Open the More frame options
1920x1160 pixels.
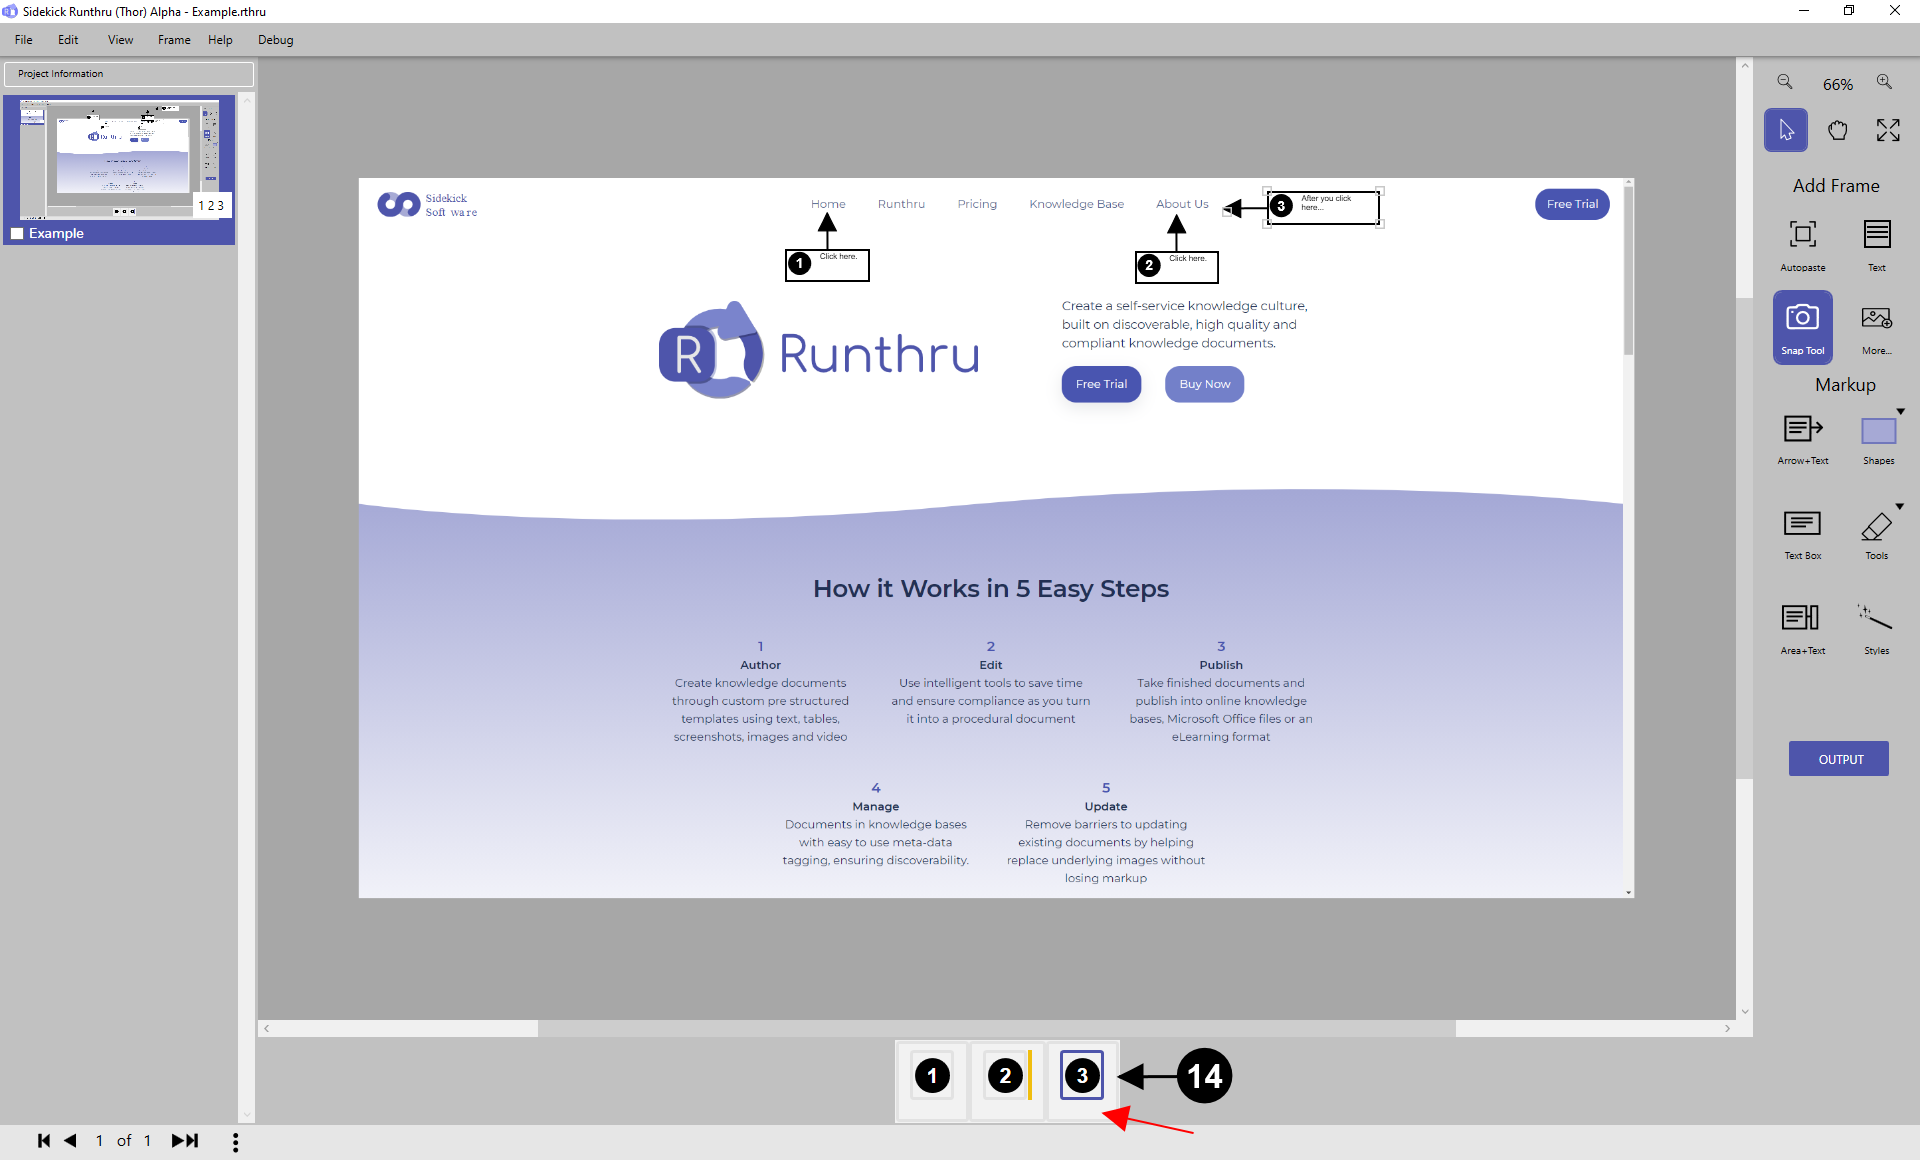(1877, 330)
